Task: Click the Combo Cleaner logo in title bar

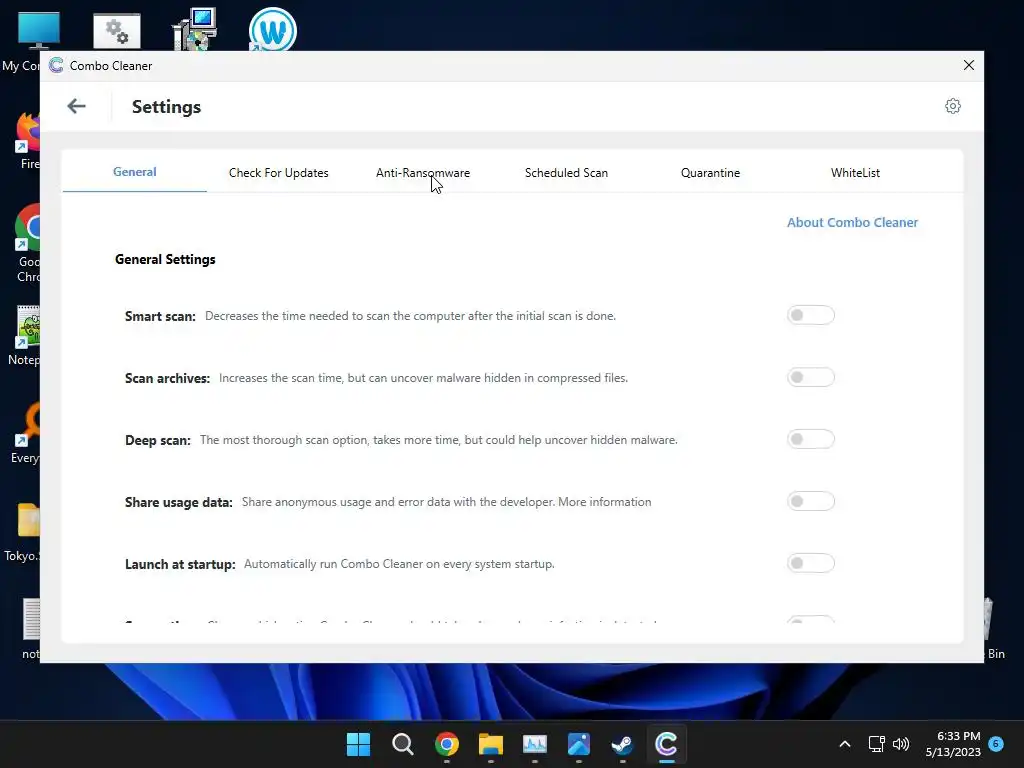Action: pyautogui.click(x=56, y=65)
